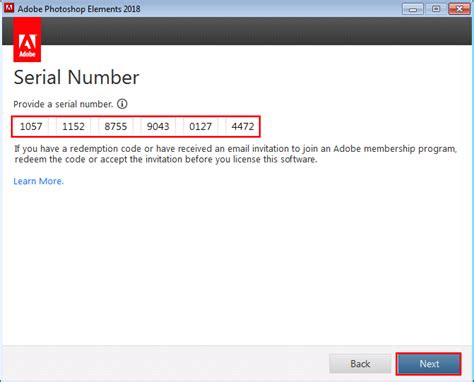
Task: Click the serial field containing 9043
Action: pos(158,126)
